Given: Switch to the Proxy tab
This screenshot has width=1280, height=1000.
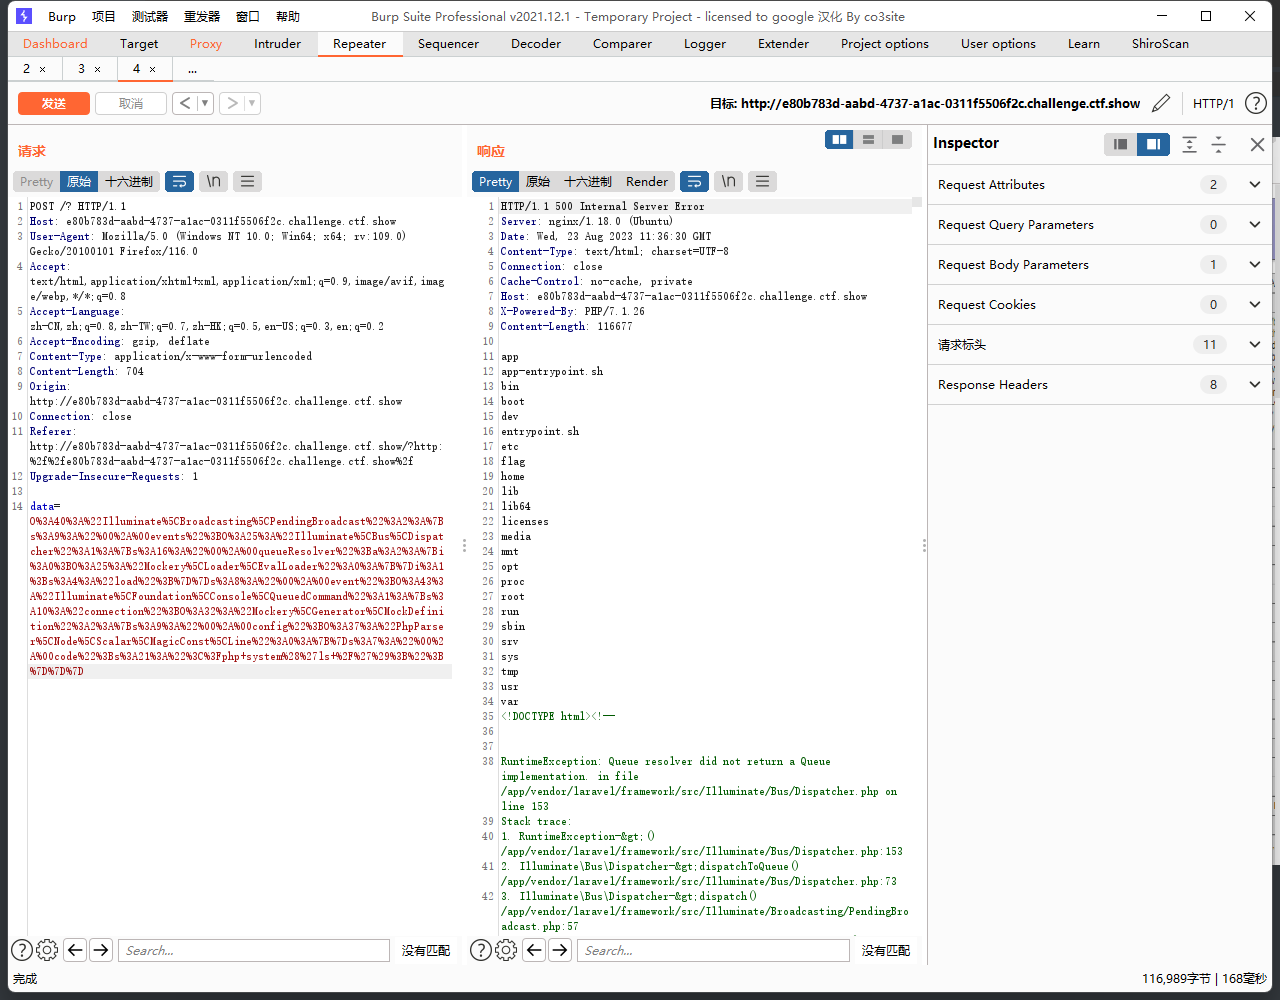Looking at the screenshot, I should coord(206,44).
